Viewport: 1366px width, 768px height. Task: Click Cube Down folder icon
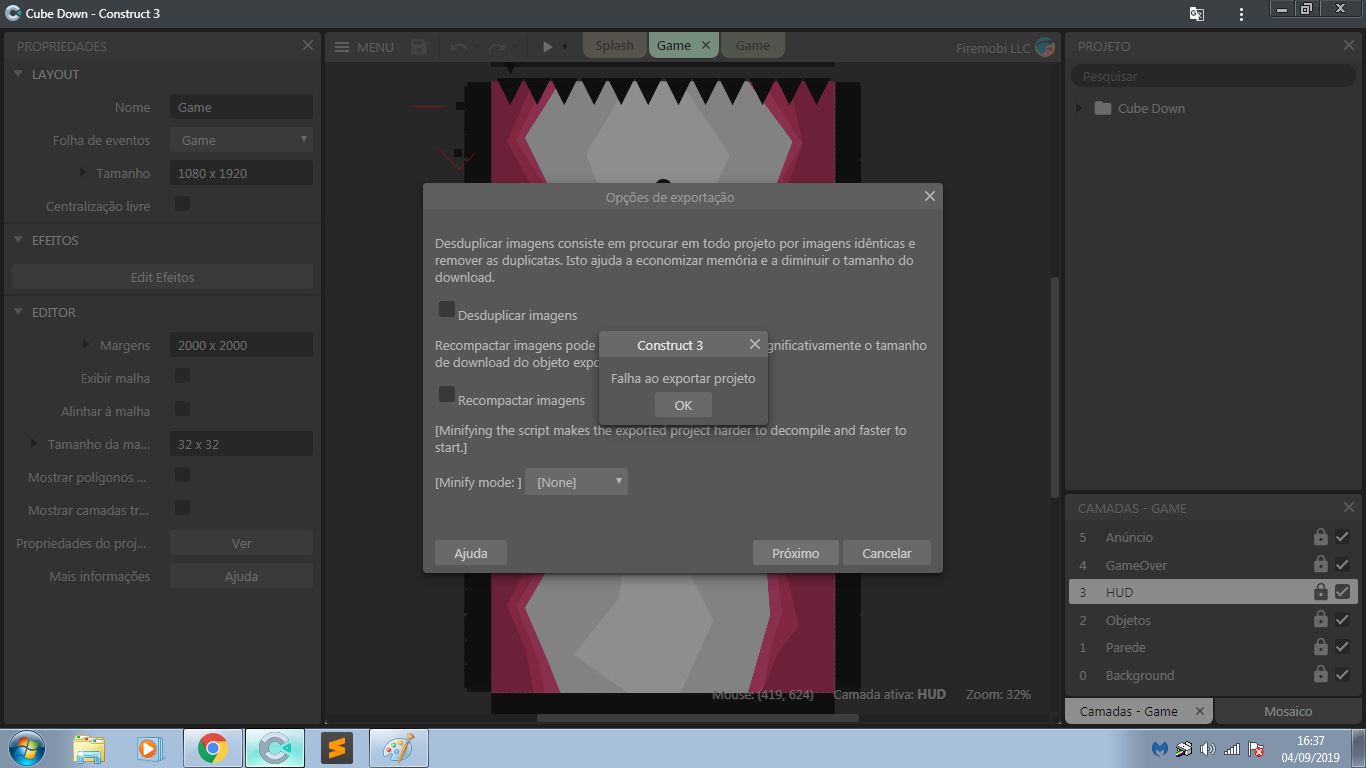(1103, 108)
